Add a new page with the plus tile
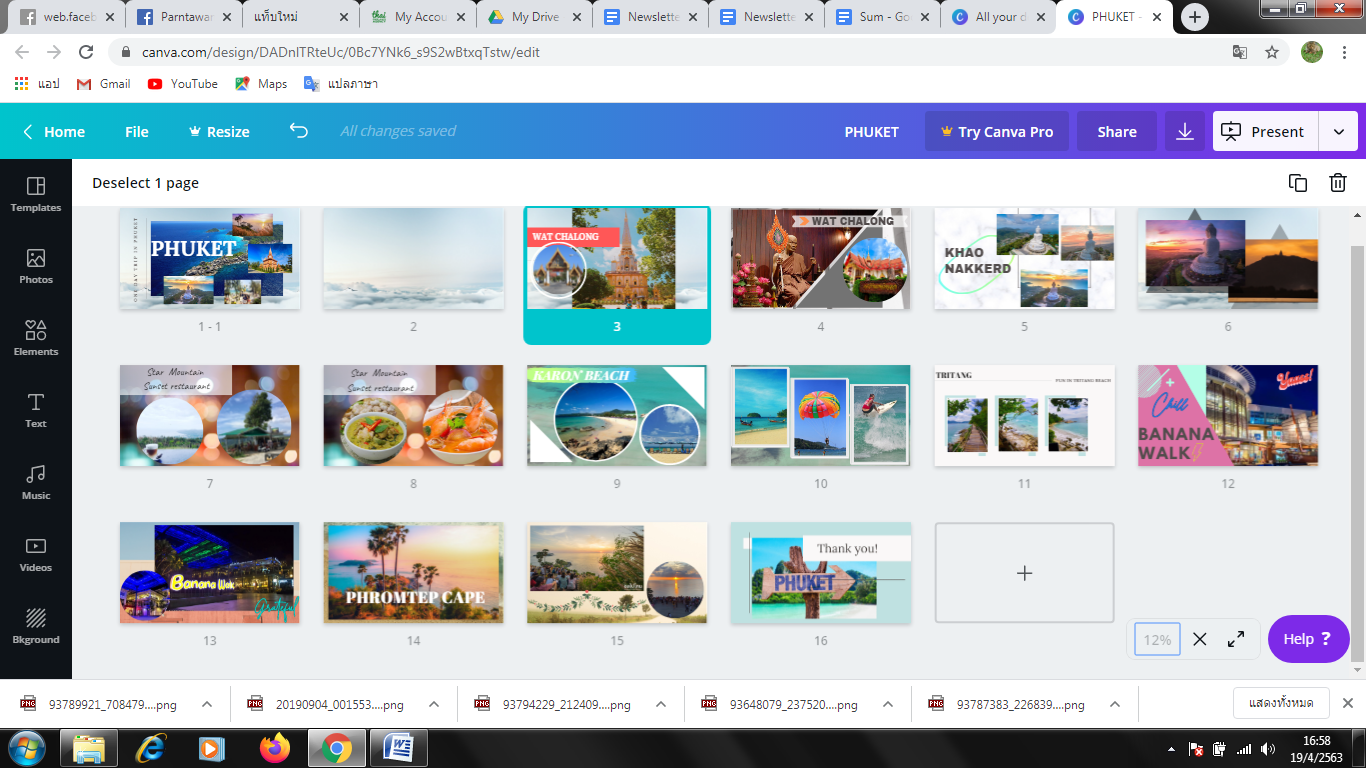The width and height of the screenshot is (1366, 768). 1024,573
